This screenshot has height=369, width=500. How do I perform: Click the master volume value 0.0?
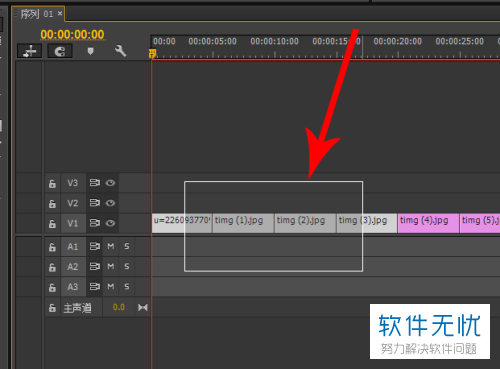[119, 307]
